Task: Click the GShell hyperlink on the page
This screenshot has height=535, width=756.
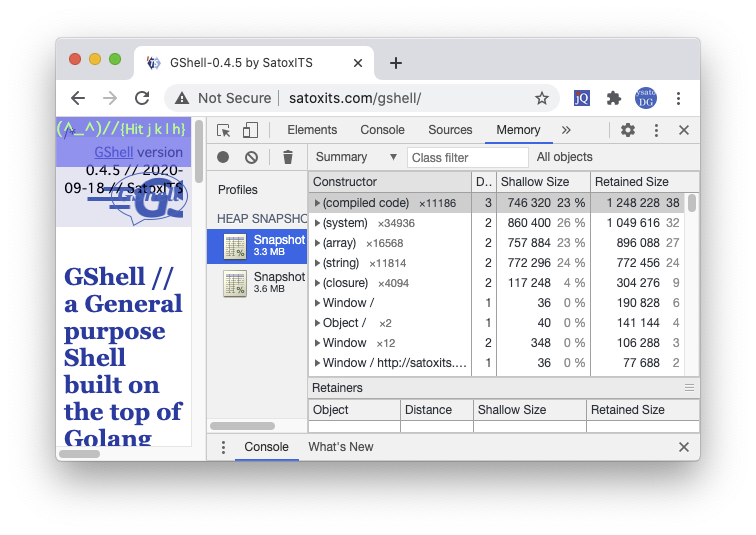Action: 113,153
